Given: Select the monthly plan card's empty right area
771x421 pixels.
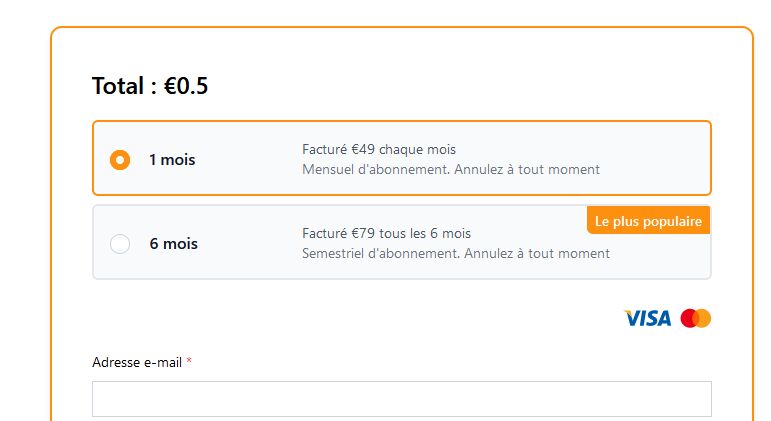Looking at the screenshot, I should (656, 158).
